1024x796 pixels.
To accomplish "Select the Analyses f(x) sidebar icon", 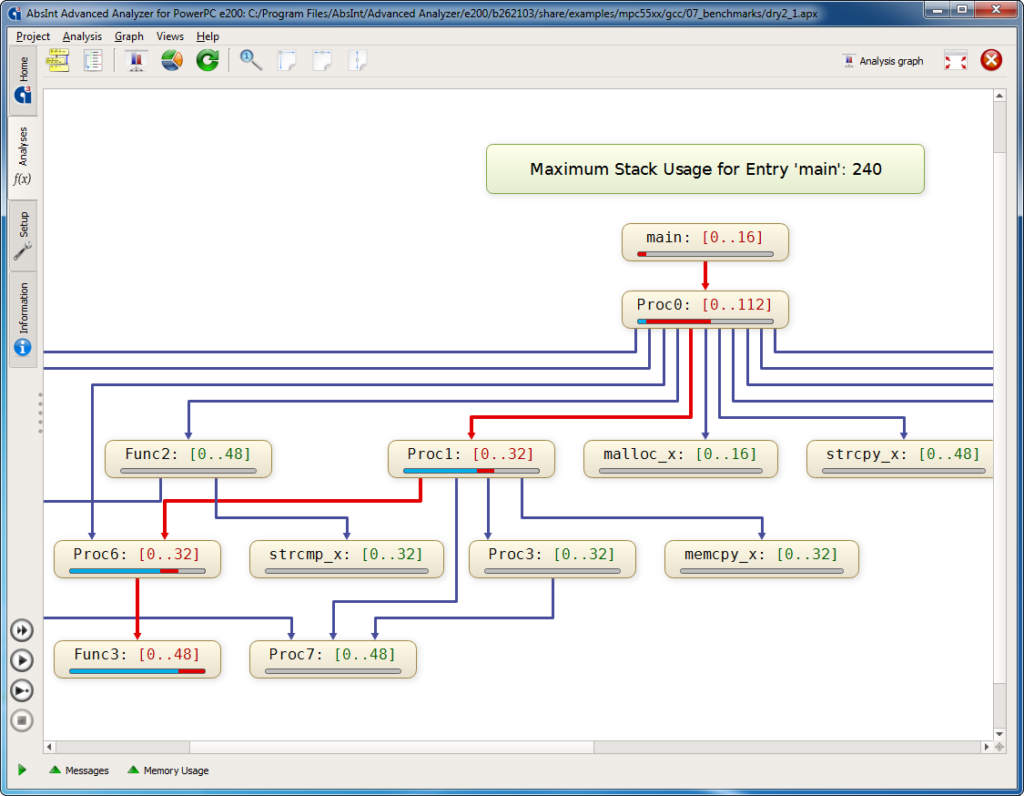I will 22,178.
